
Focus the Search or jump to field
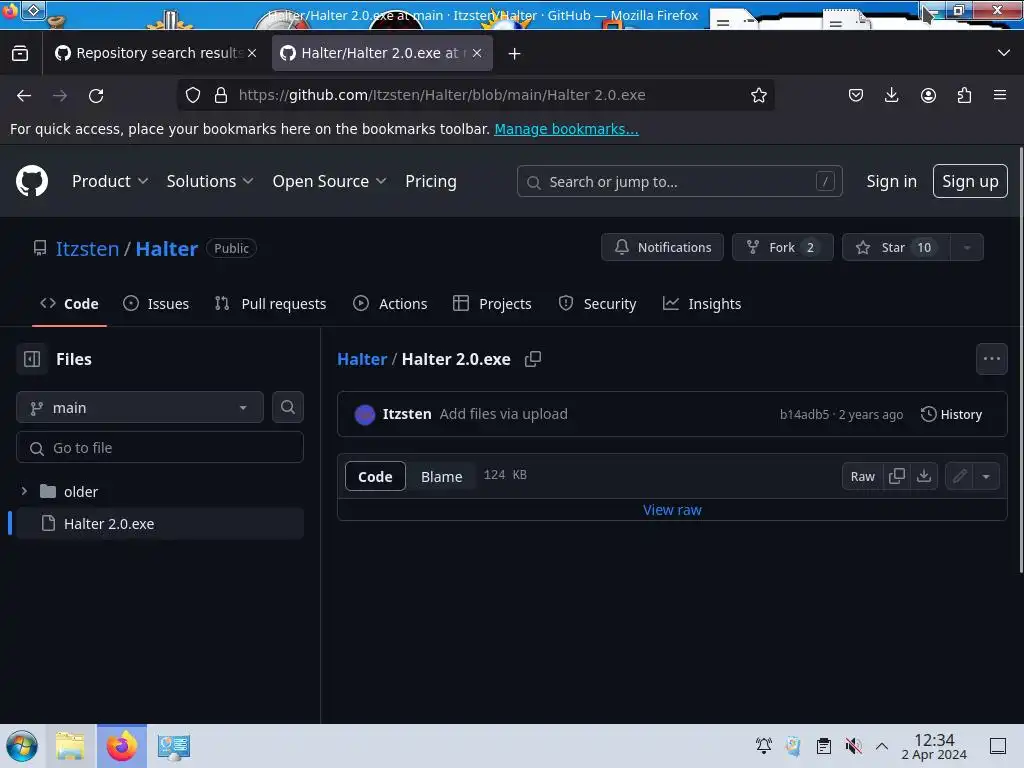pos(679,182)
